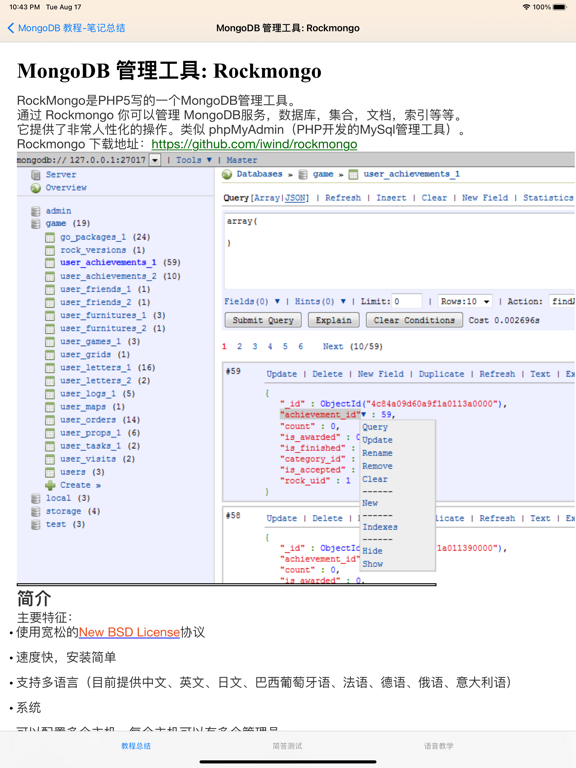Click the Next page link
576x768 pixels.
pyautogui.click(x=333, y=346)
